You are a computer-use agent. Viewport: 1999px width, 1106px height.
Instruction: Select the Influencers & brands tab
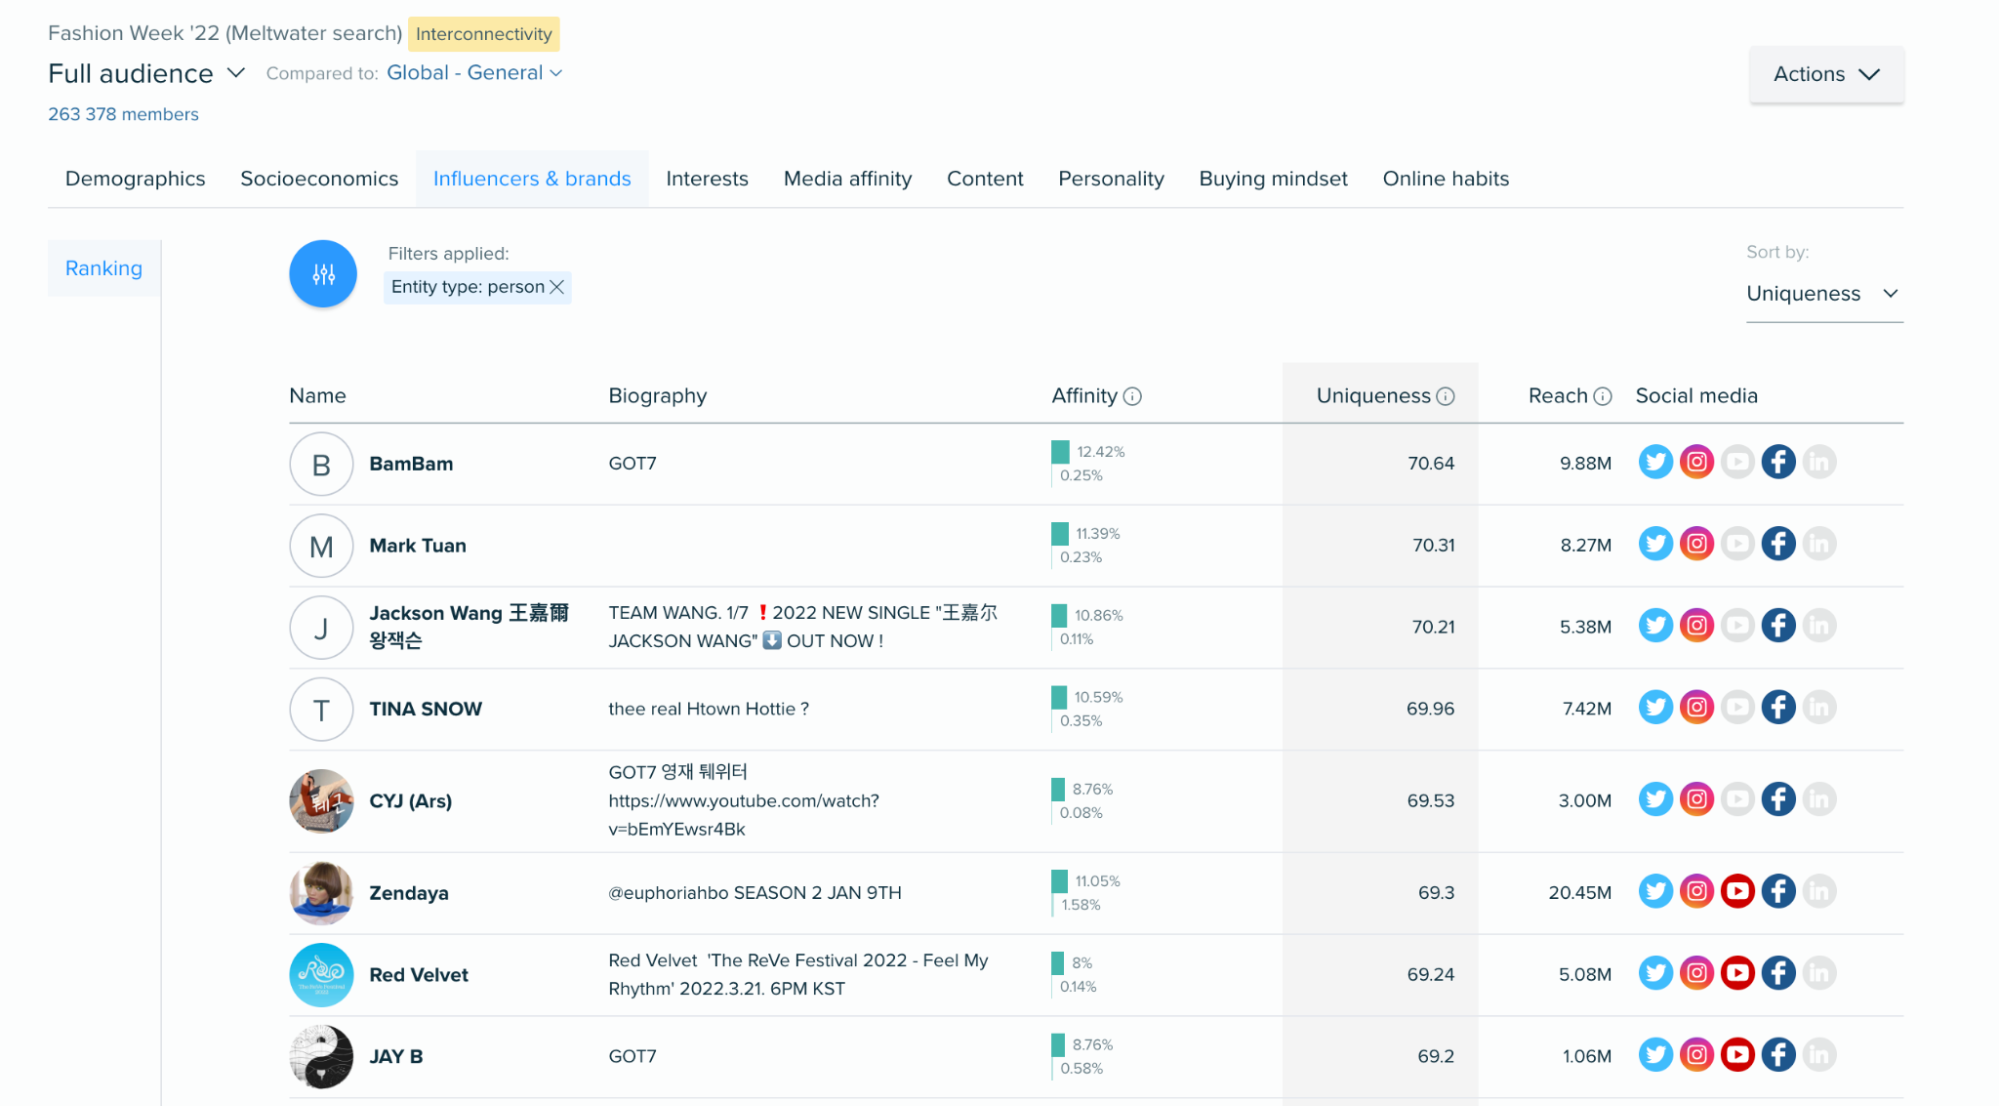pyautogui.click(x=531, y=178)
